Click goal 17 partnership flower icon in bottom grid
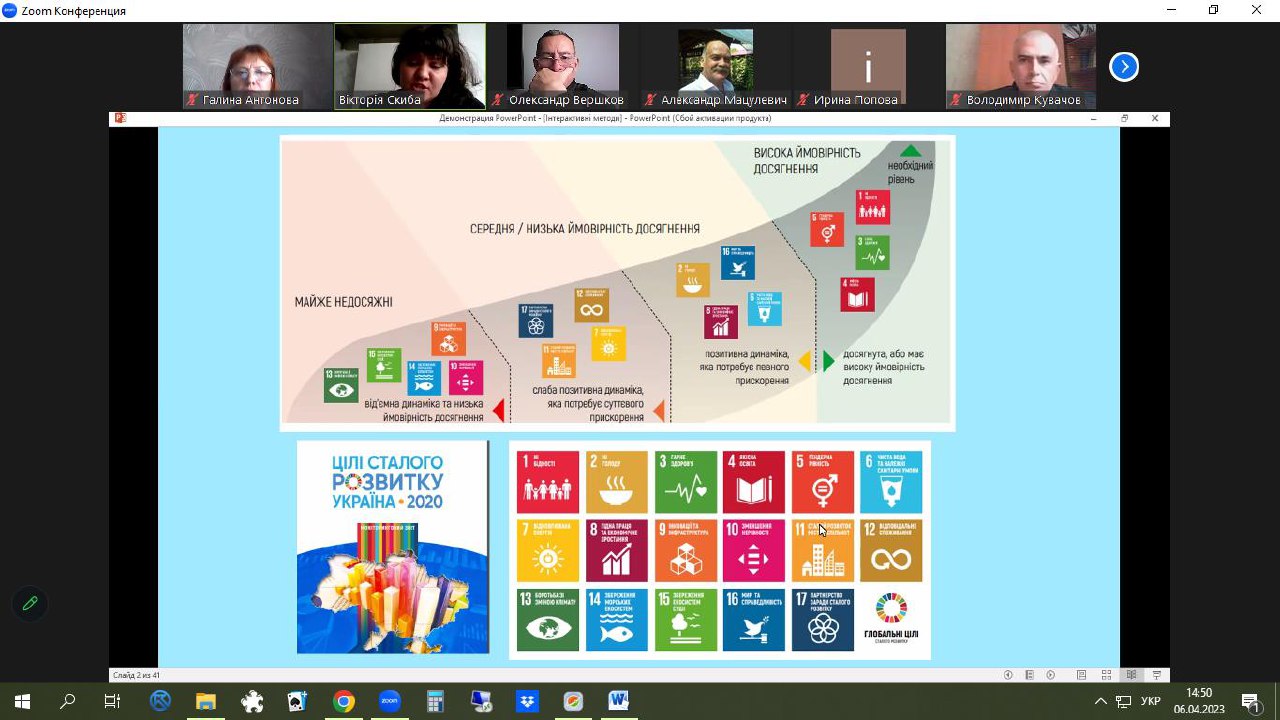Viewport: 1280px width, 720px height. point(823,620)
